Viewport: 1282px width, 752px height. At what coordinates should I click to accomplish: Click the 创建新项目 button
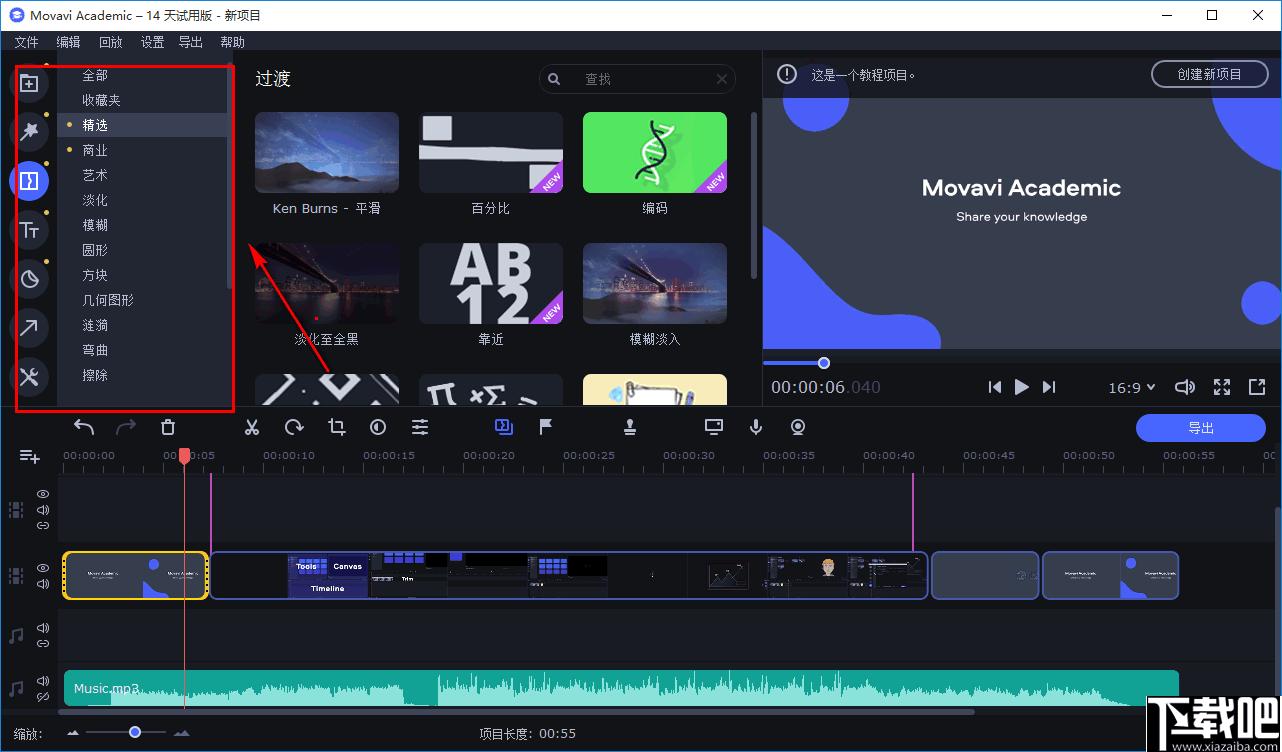coord(1209,74)
